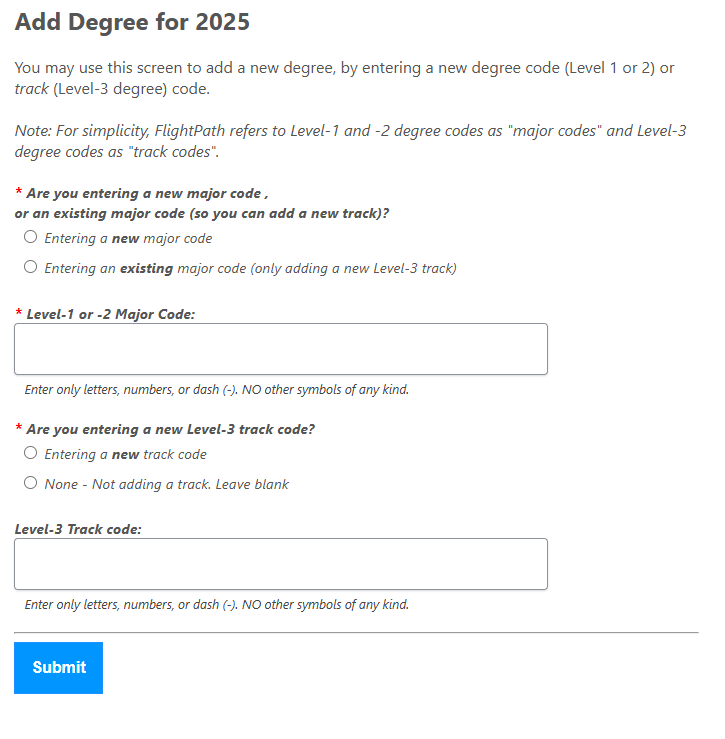Click the helper text below the Track code field
This screenshot has height=739, width=725.
(216, 605)
